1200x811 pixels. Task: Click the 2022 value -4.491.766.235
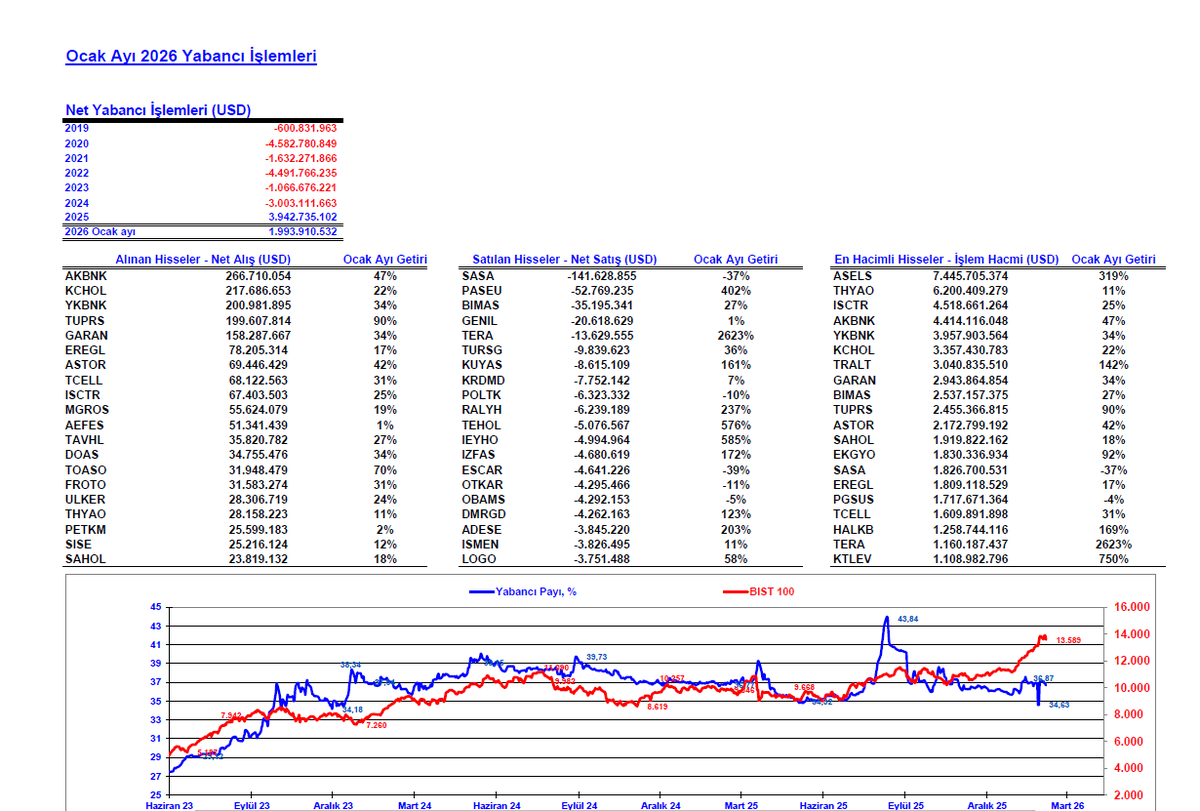pos(300,173)
